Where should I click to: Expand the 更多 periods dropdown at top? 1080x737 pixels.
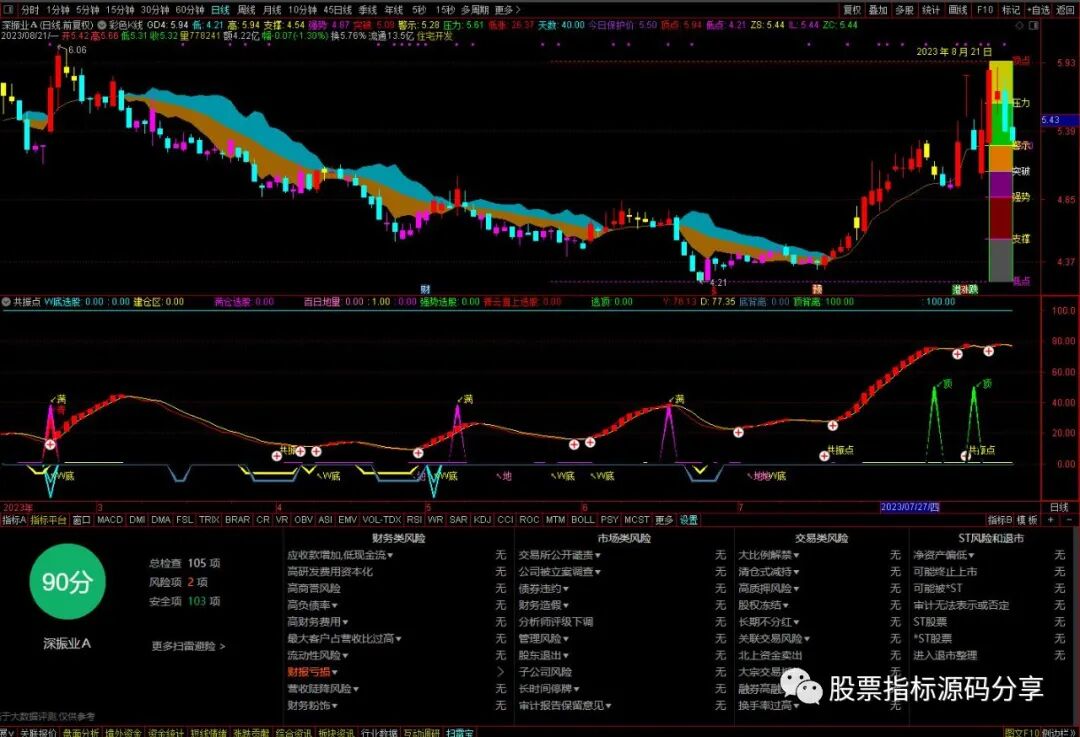[x=507, y=10]
